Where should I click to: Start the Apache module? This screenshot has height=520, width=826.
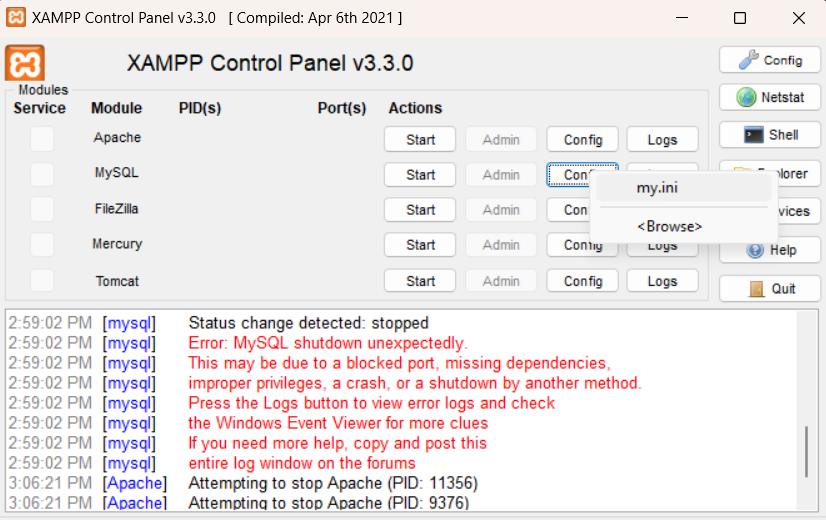coord(420,140)
